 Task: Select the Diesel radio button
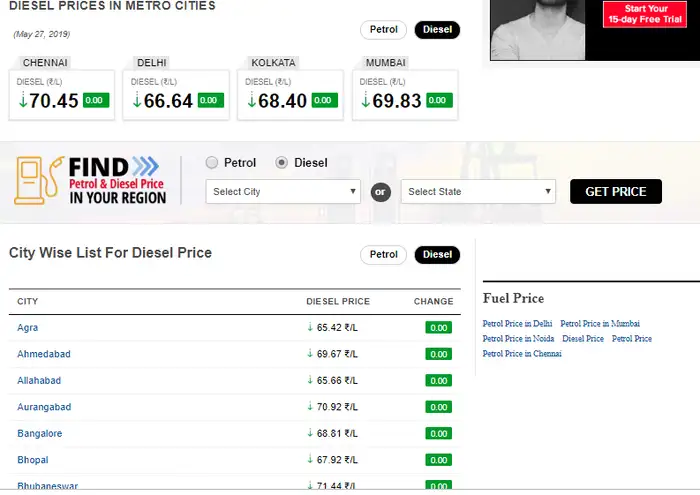[282, 163]
